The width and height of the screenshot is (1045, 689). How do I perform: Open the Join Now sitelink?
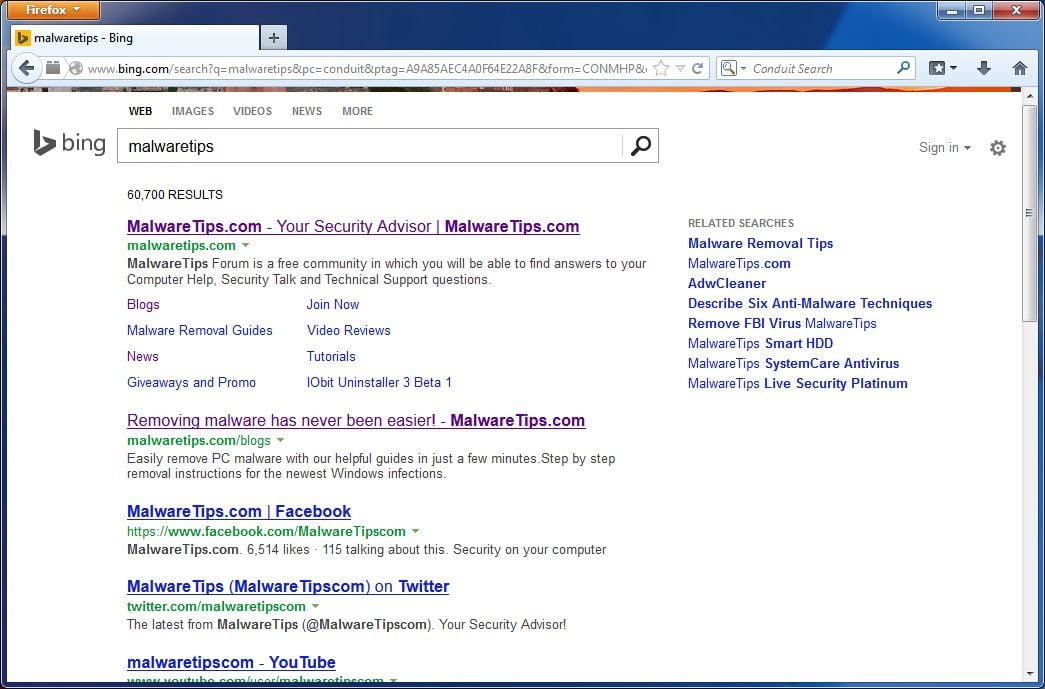(333, 305)
